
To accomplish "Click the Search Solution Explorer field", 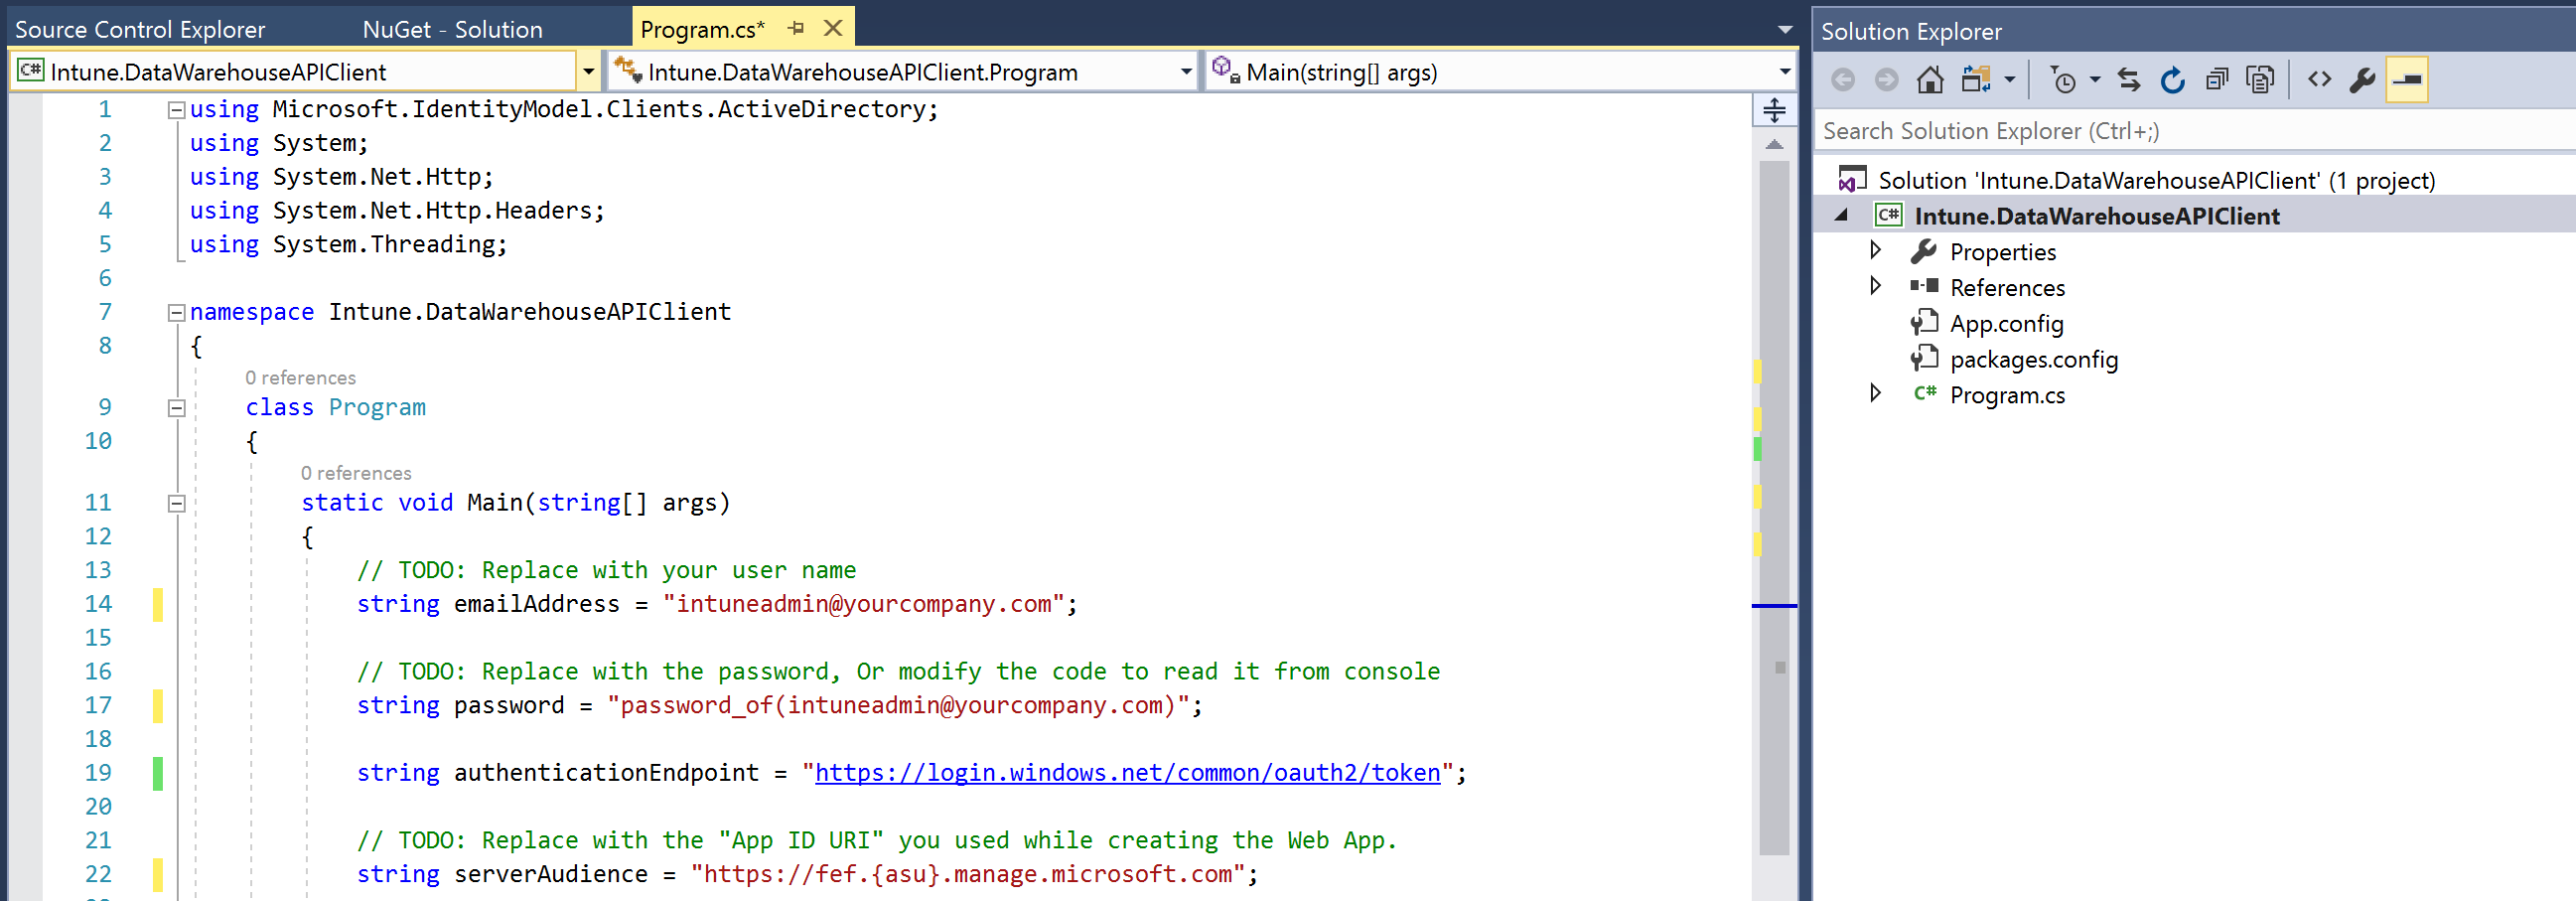I will click(2194, 131).
